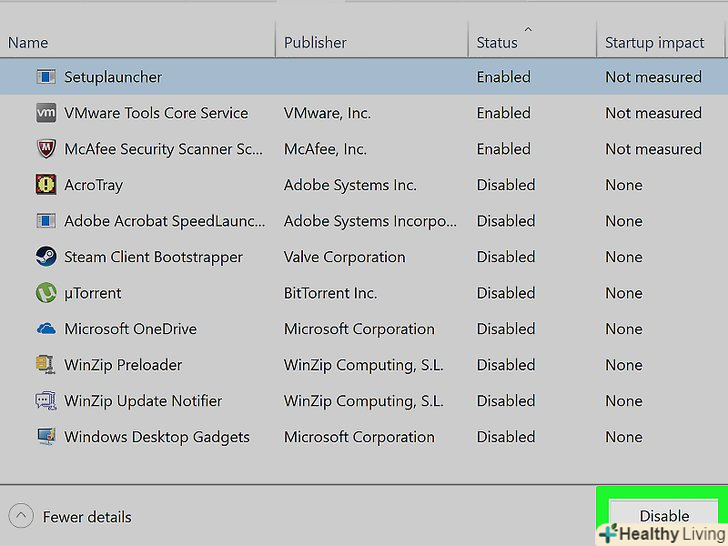
Task: Click the AcroTray icon
Action: click(46, 185)
